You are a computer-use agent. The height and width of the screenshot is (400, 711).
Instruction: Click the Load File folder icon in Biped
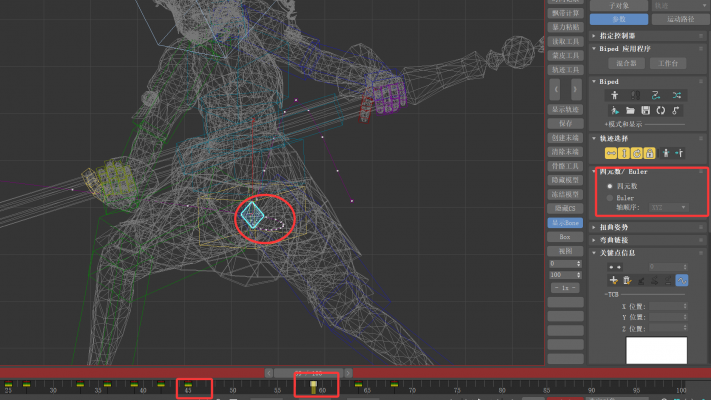629,109
